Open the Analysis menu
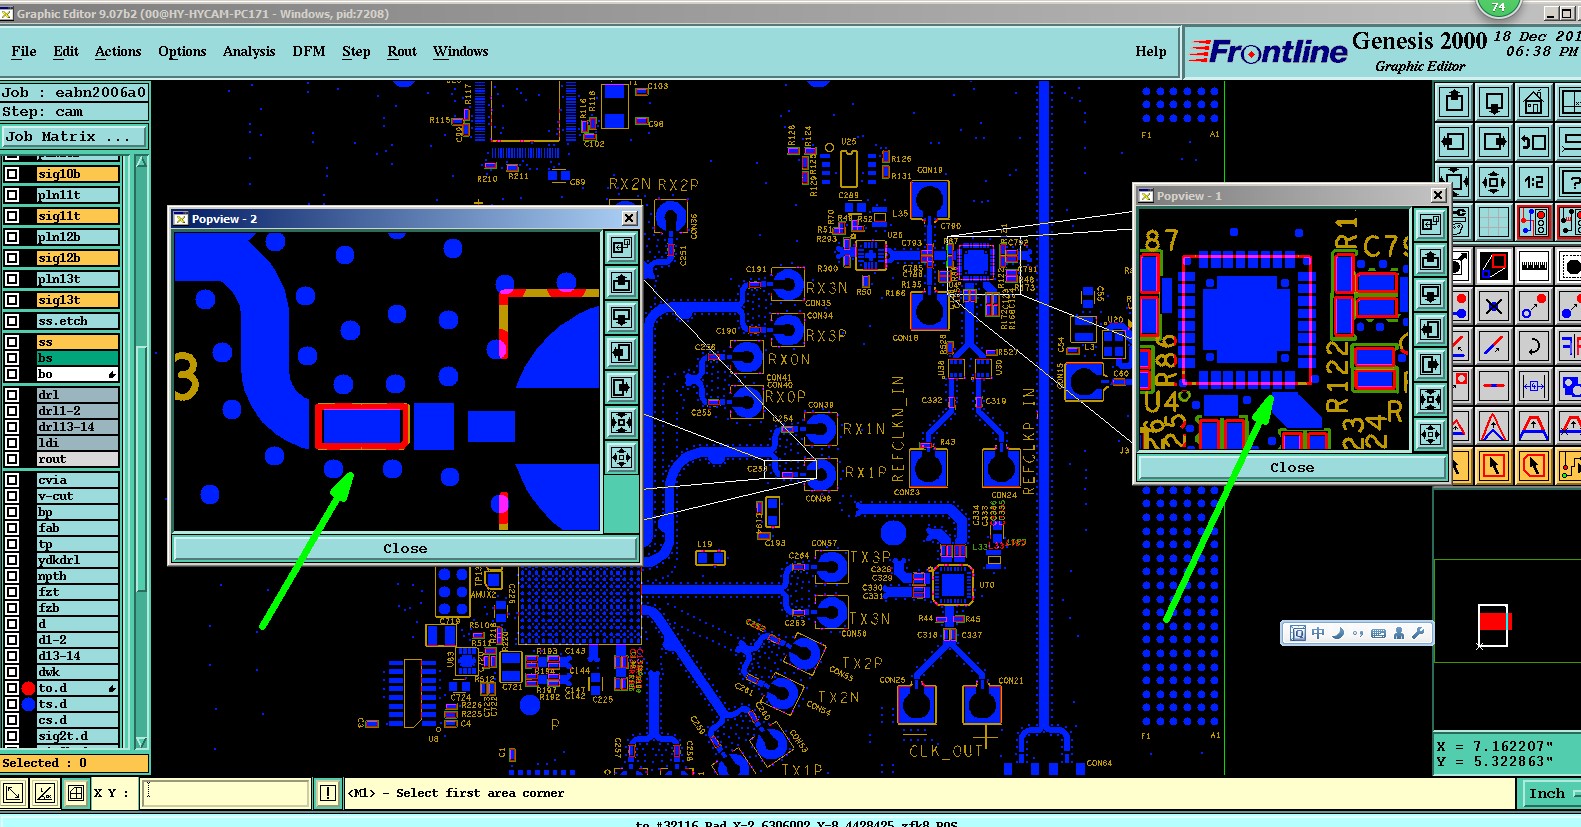1581x827 pixels. (x=249, y=52)
